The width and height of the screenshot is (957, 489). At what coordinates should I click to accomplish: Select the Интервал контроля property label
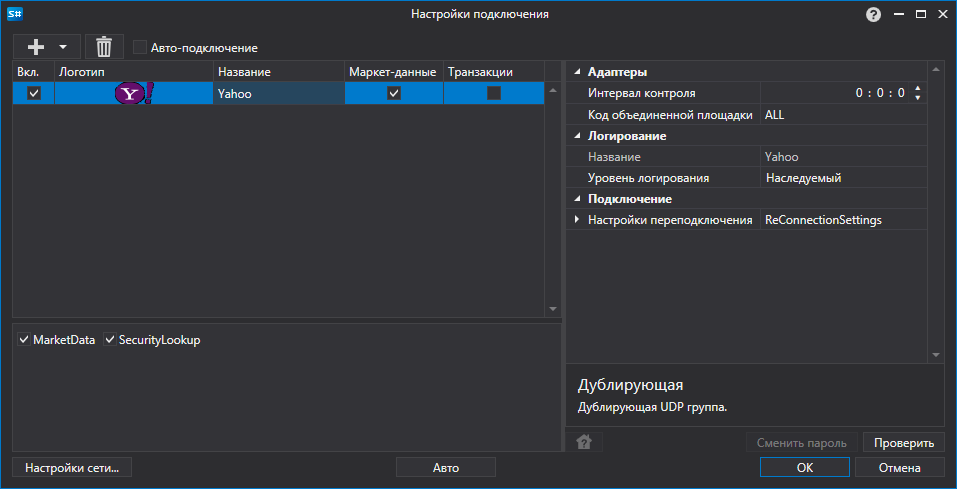pos(641,93)
